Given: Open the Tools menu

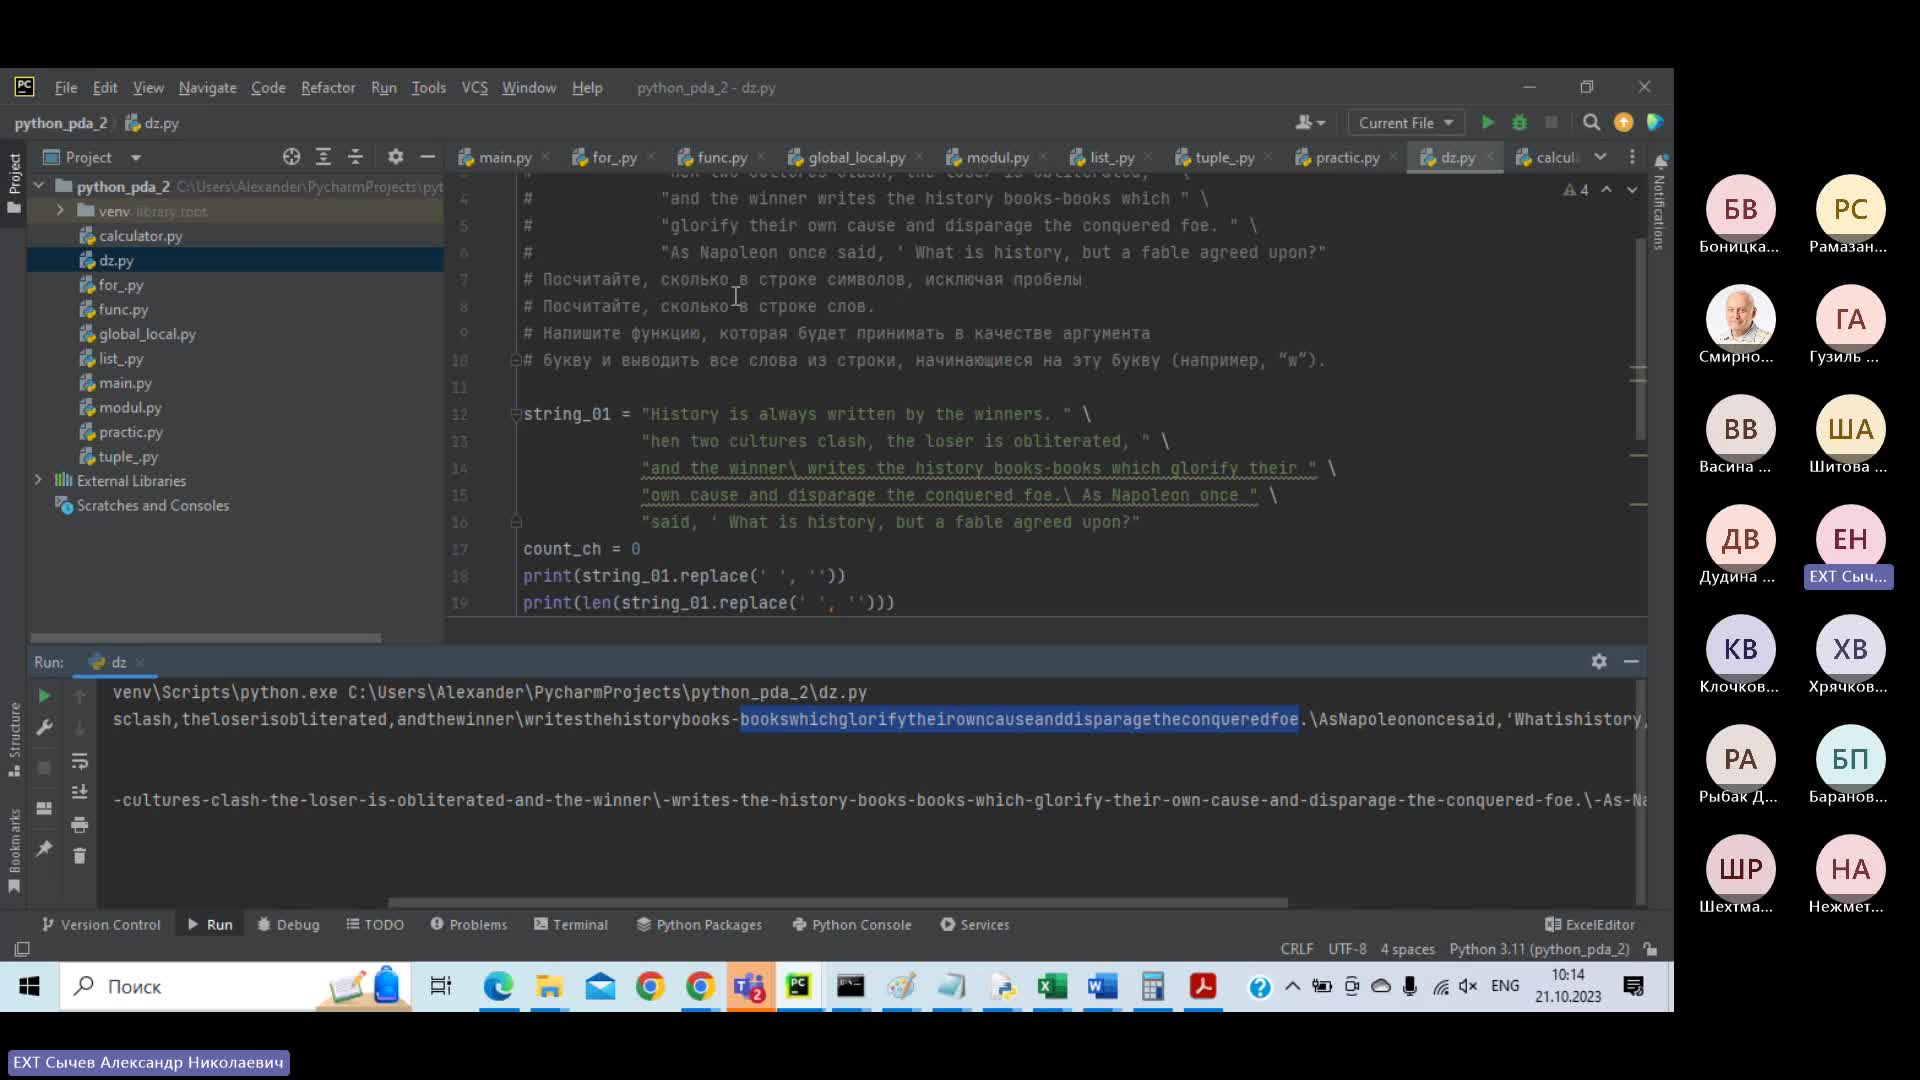Looking at the screenshot, I should [x=428, y=88].
